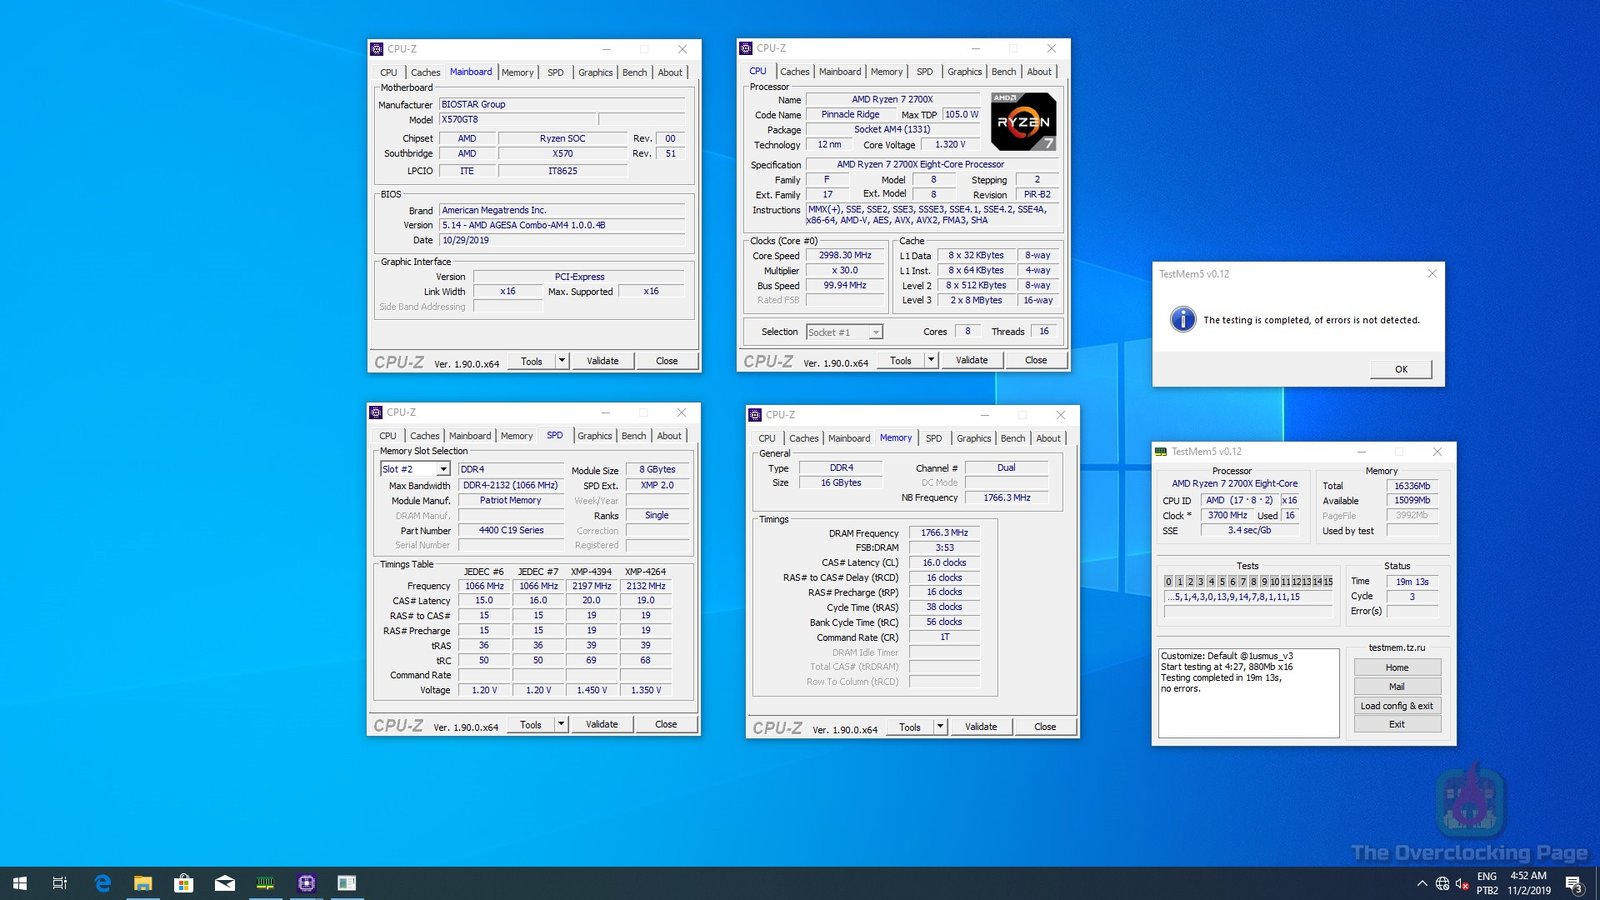
Task: Open the TestMem5 taskbar icon
Action: (x=265, y=883)
